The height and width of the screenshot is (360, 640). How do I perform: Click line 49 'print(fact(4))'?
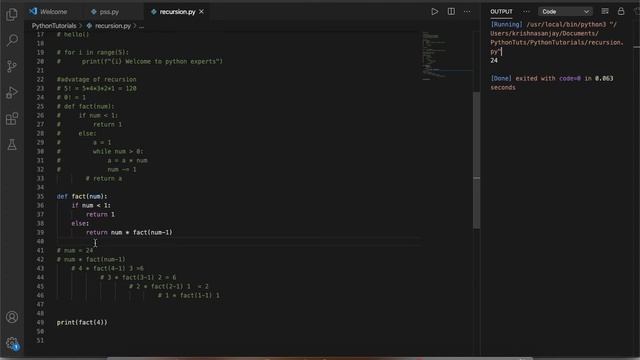[x=82, y=322]
